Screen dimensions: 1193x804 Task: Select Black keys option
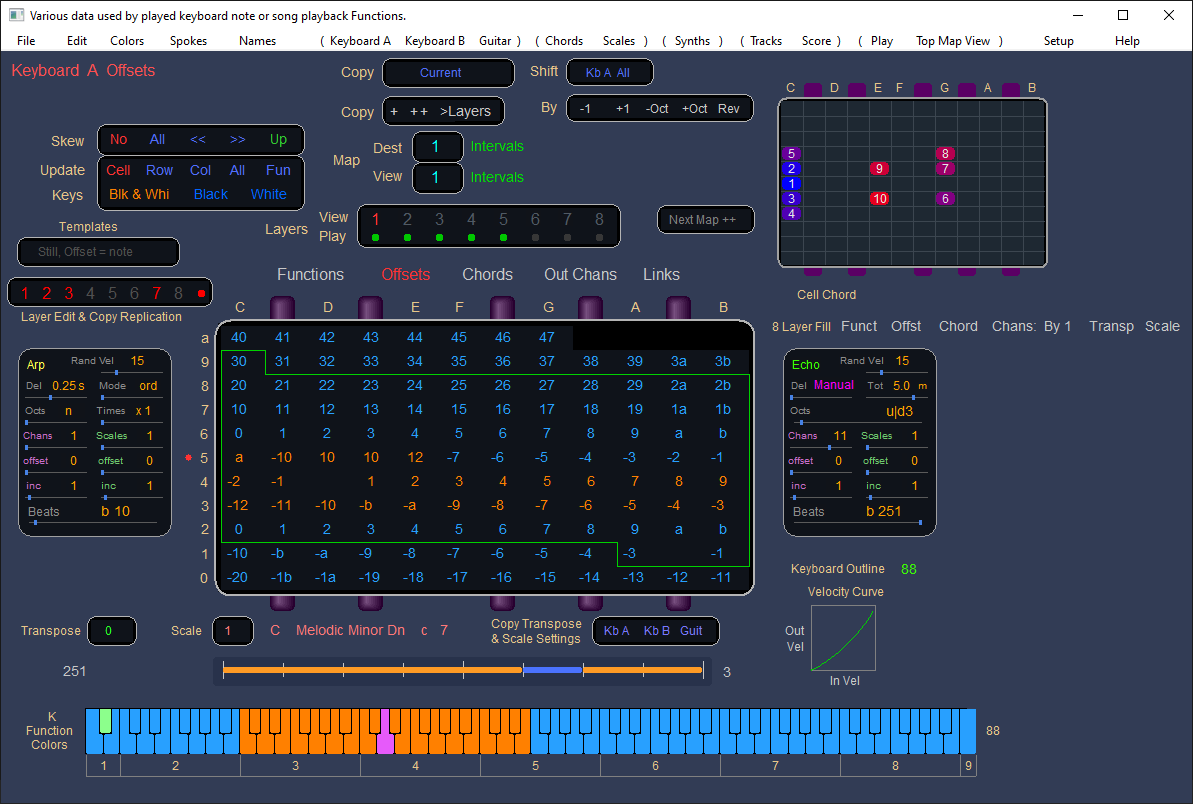pyautogui.click(x=211, y=194)
